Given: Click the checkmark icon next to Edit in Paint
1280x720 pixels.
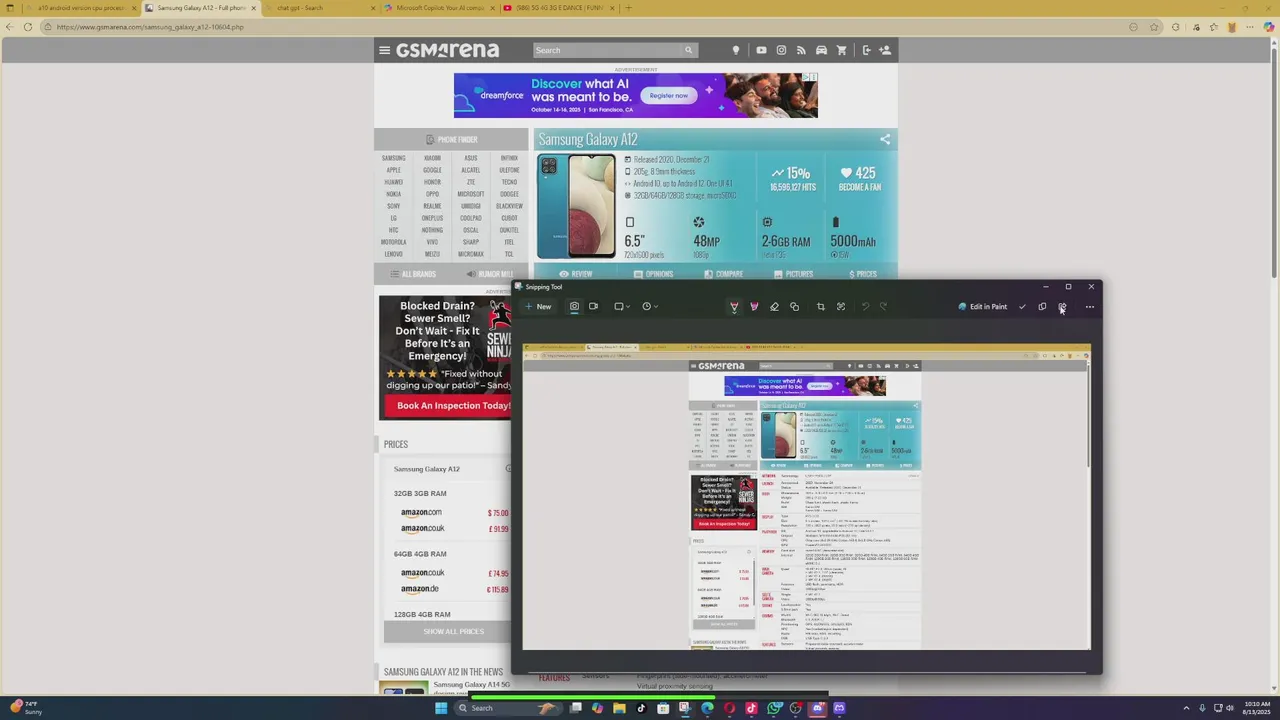Looking at the screenshot, I should coord(1022,307).
